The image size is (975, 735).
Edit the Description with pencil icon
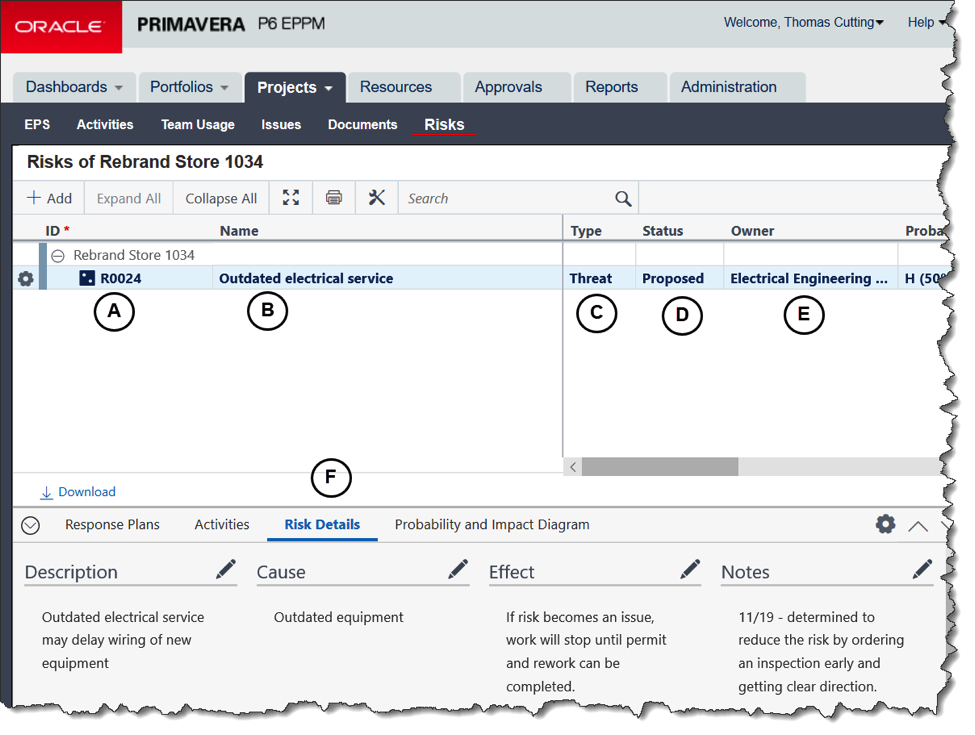click(x=226, y=569)
